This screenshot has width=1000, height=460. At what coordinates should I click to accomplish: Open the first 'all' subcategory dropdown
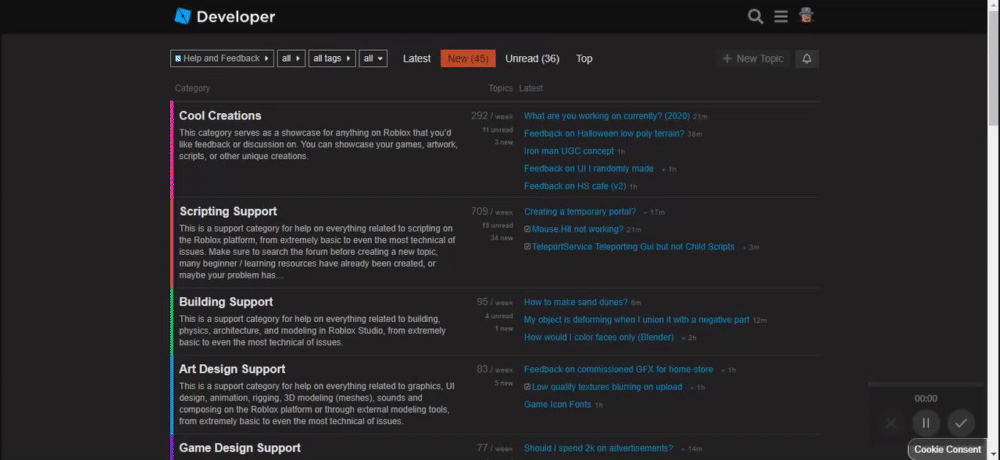[291, 59]
